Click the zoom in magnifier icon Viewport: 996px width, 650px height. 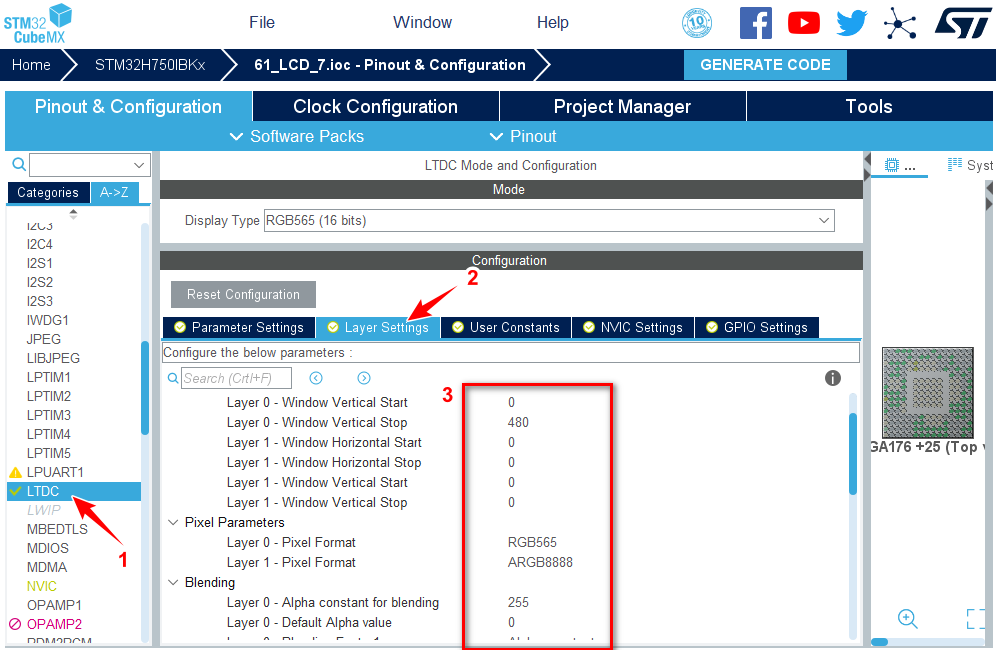click(908, 618)
